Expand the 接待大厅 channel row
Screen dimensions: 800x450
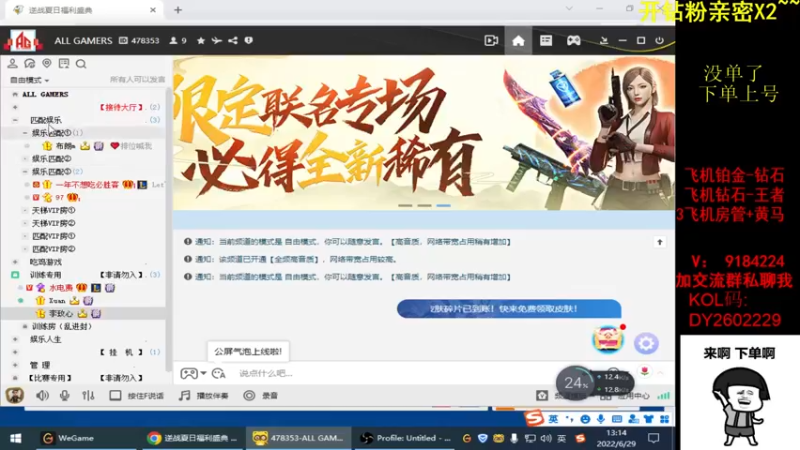(x=15, y=107)
